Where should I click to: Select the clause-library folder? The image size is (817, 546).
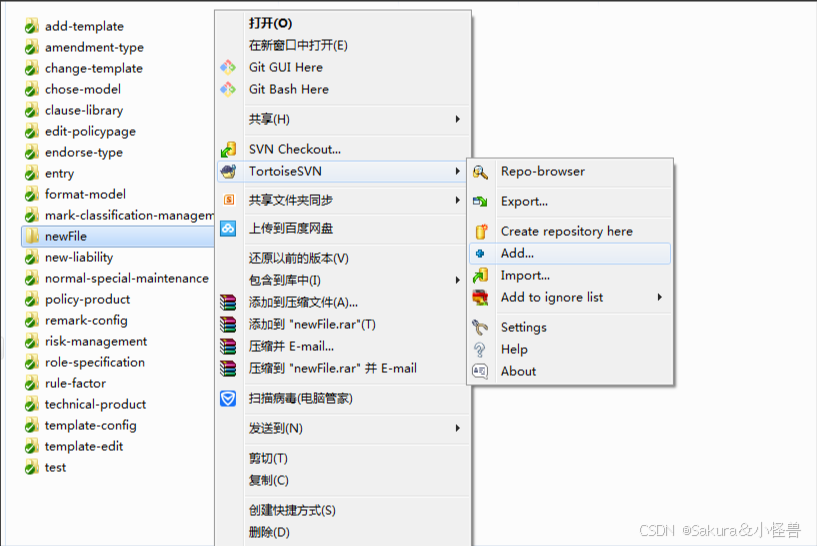(x=83, y=110)
